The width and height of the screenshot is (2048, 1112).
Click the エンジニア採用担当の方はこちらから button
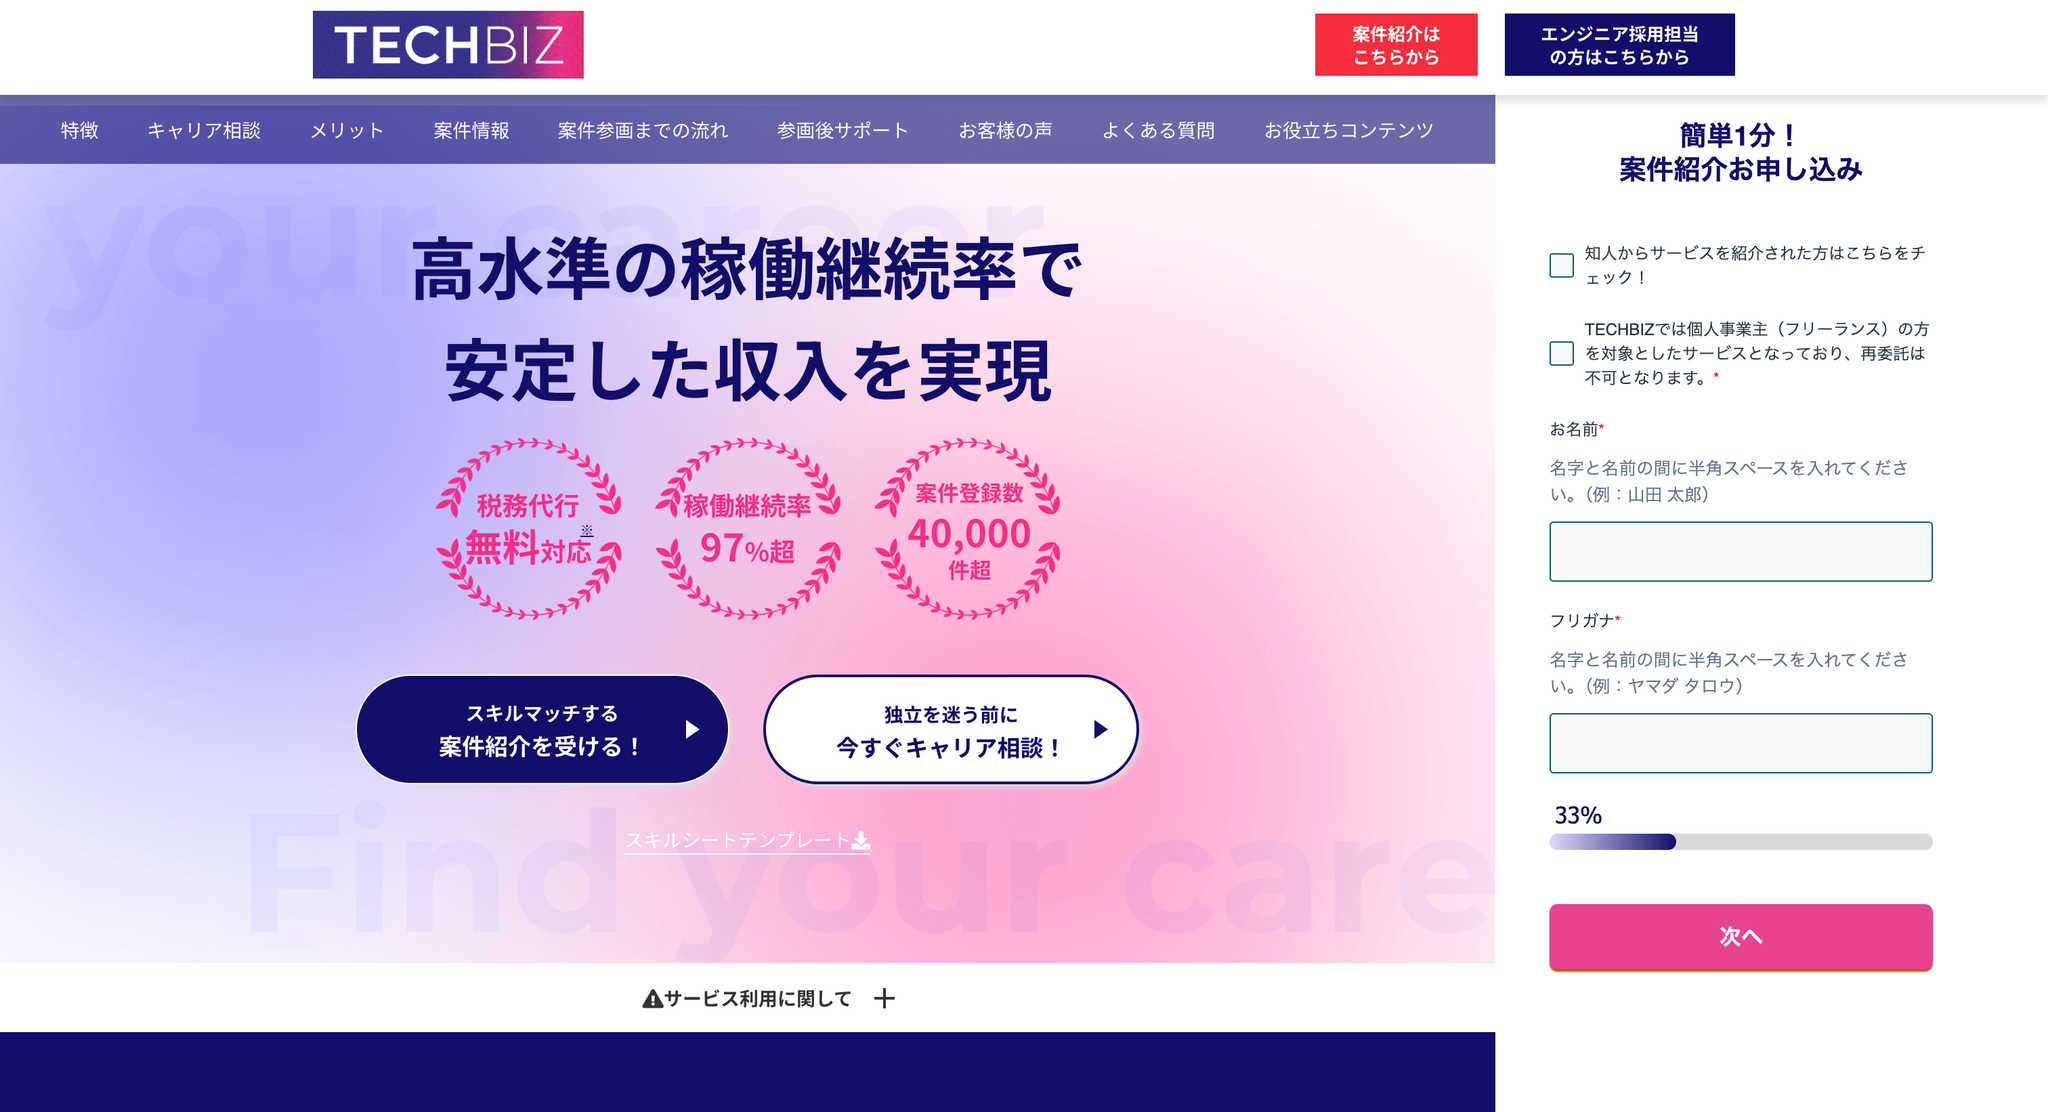tap(1619, 45)
